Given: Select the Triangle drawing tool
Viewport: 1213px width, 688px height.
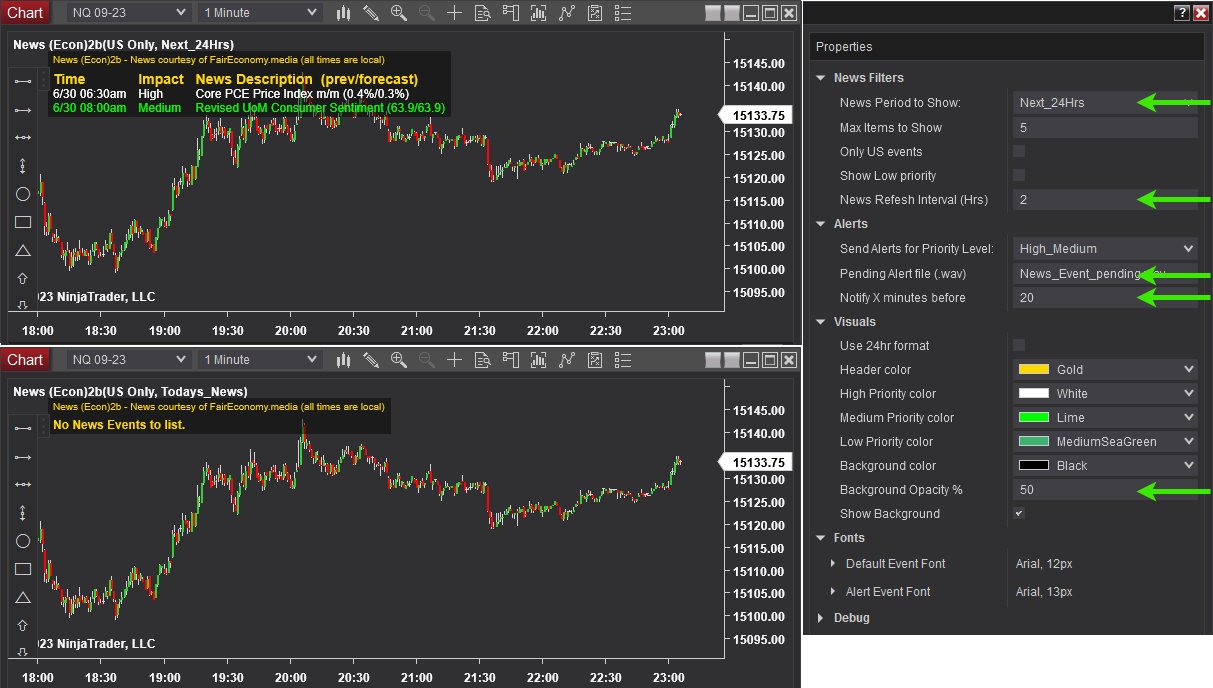Looking at the screenshot, I should (x=22, y=250).
